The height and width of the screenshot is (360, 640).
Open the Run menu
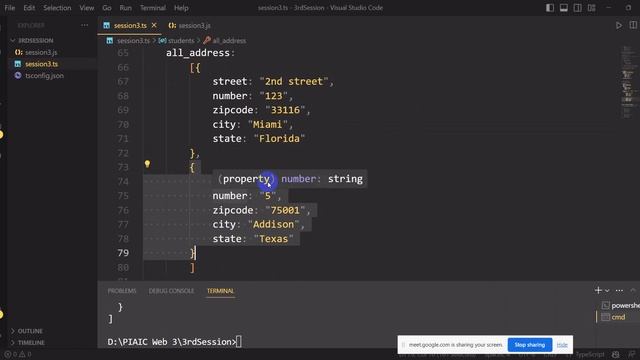click(x=125, y=8)
